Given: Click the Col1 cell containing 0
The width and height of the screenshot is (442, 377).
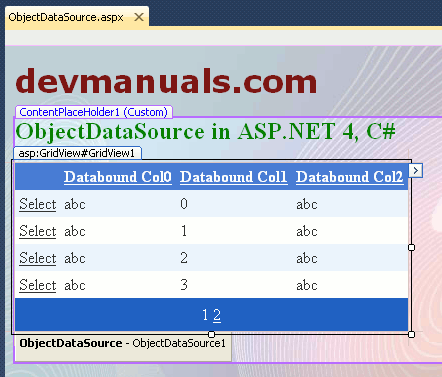Looking at the screenshot, I should pyautogui.click(x=184, y=204).
